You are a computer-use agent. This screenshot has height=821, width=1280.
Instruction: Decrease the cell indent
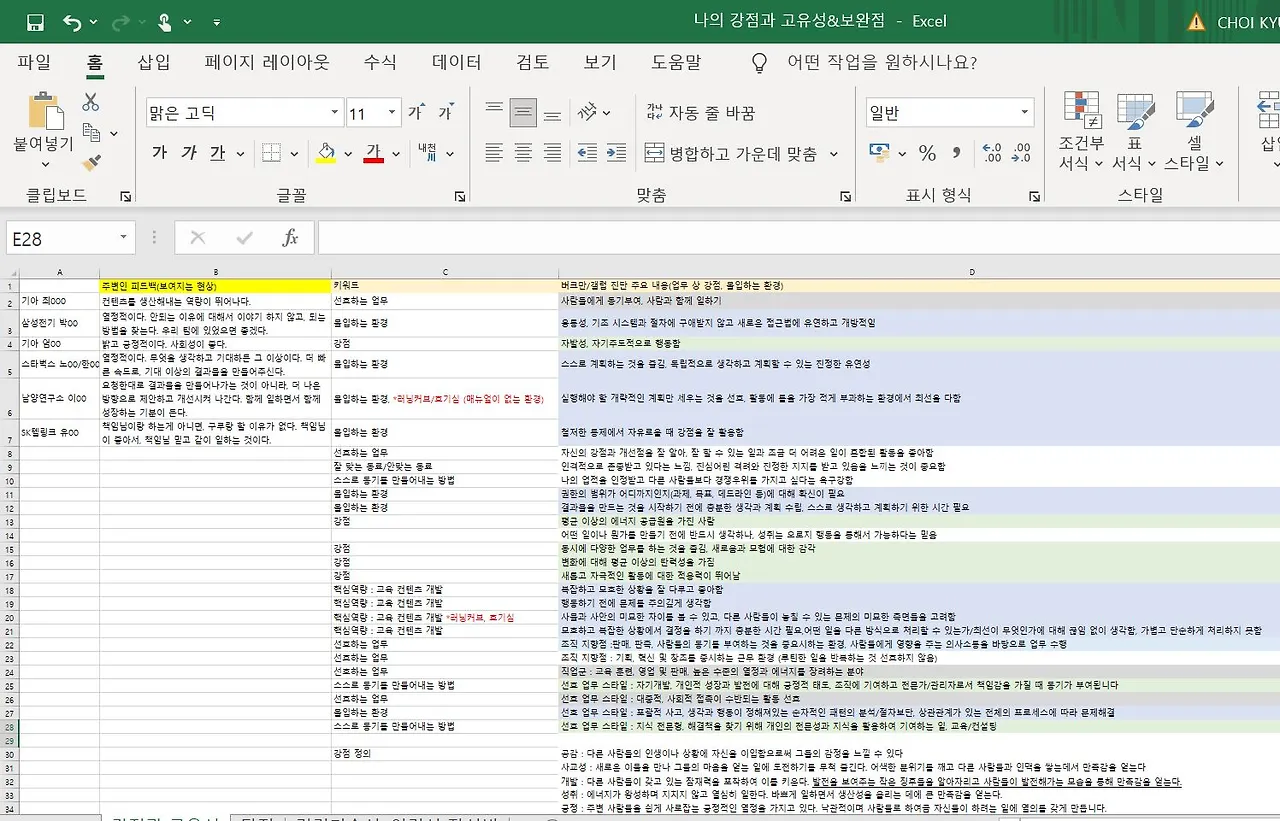pyautogui.click(x=587, y=153)
